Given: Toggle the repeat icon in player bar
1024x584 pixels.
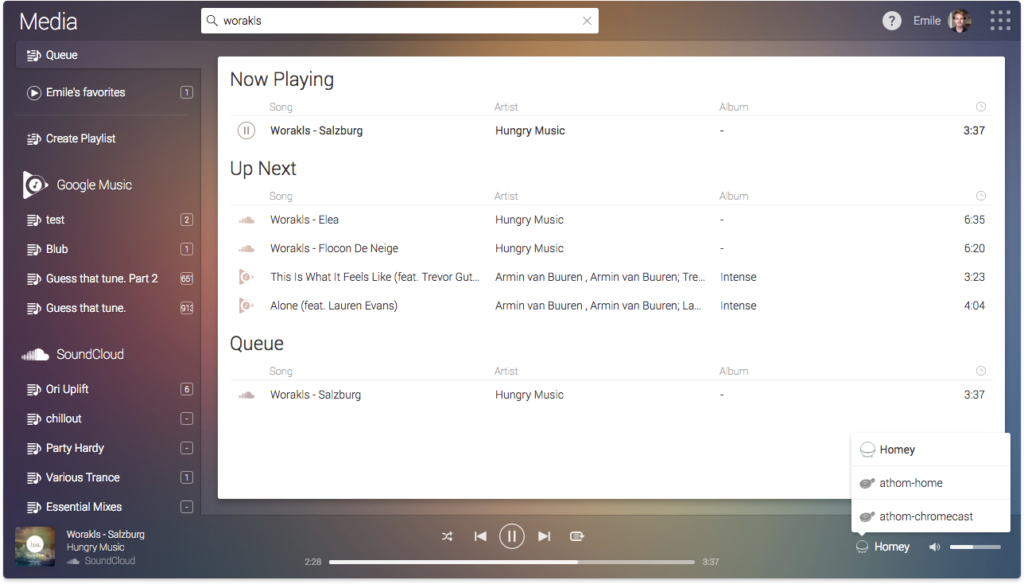Looking at the screenshot, I should (577, 536).
